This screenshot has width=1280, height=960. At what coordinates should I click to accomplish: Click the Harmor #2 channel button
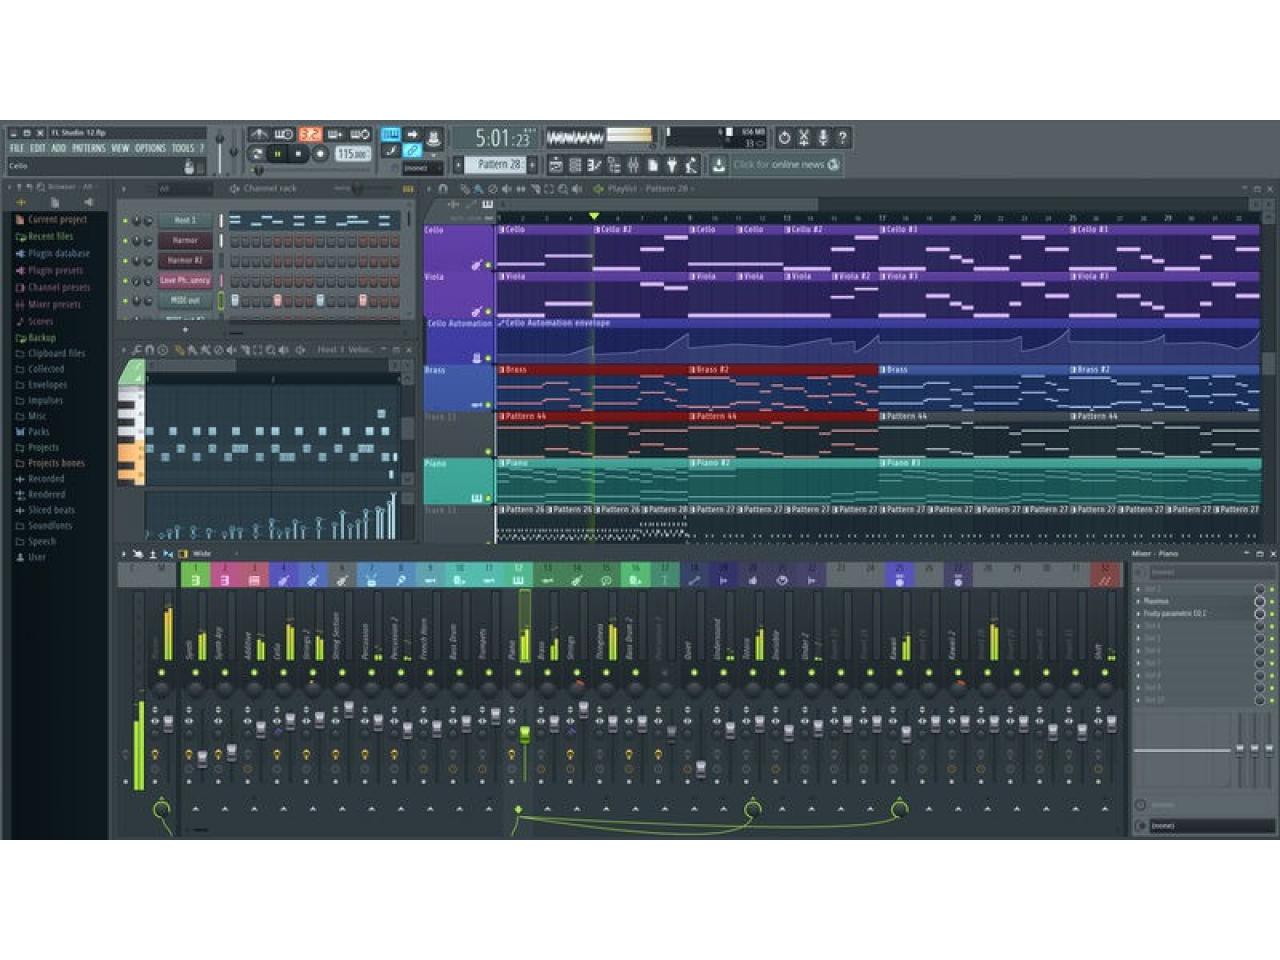(185, 261)
